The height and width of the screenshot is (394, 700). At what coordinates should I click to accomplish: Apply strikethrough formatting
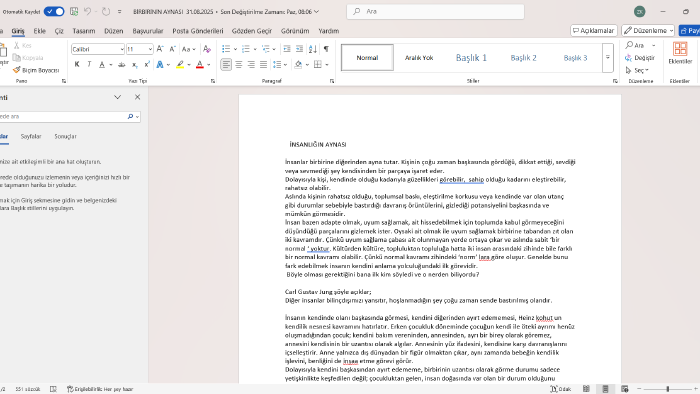[121, 65]
